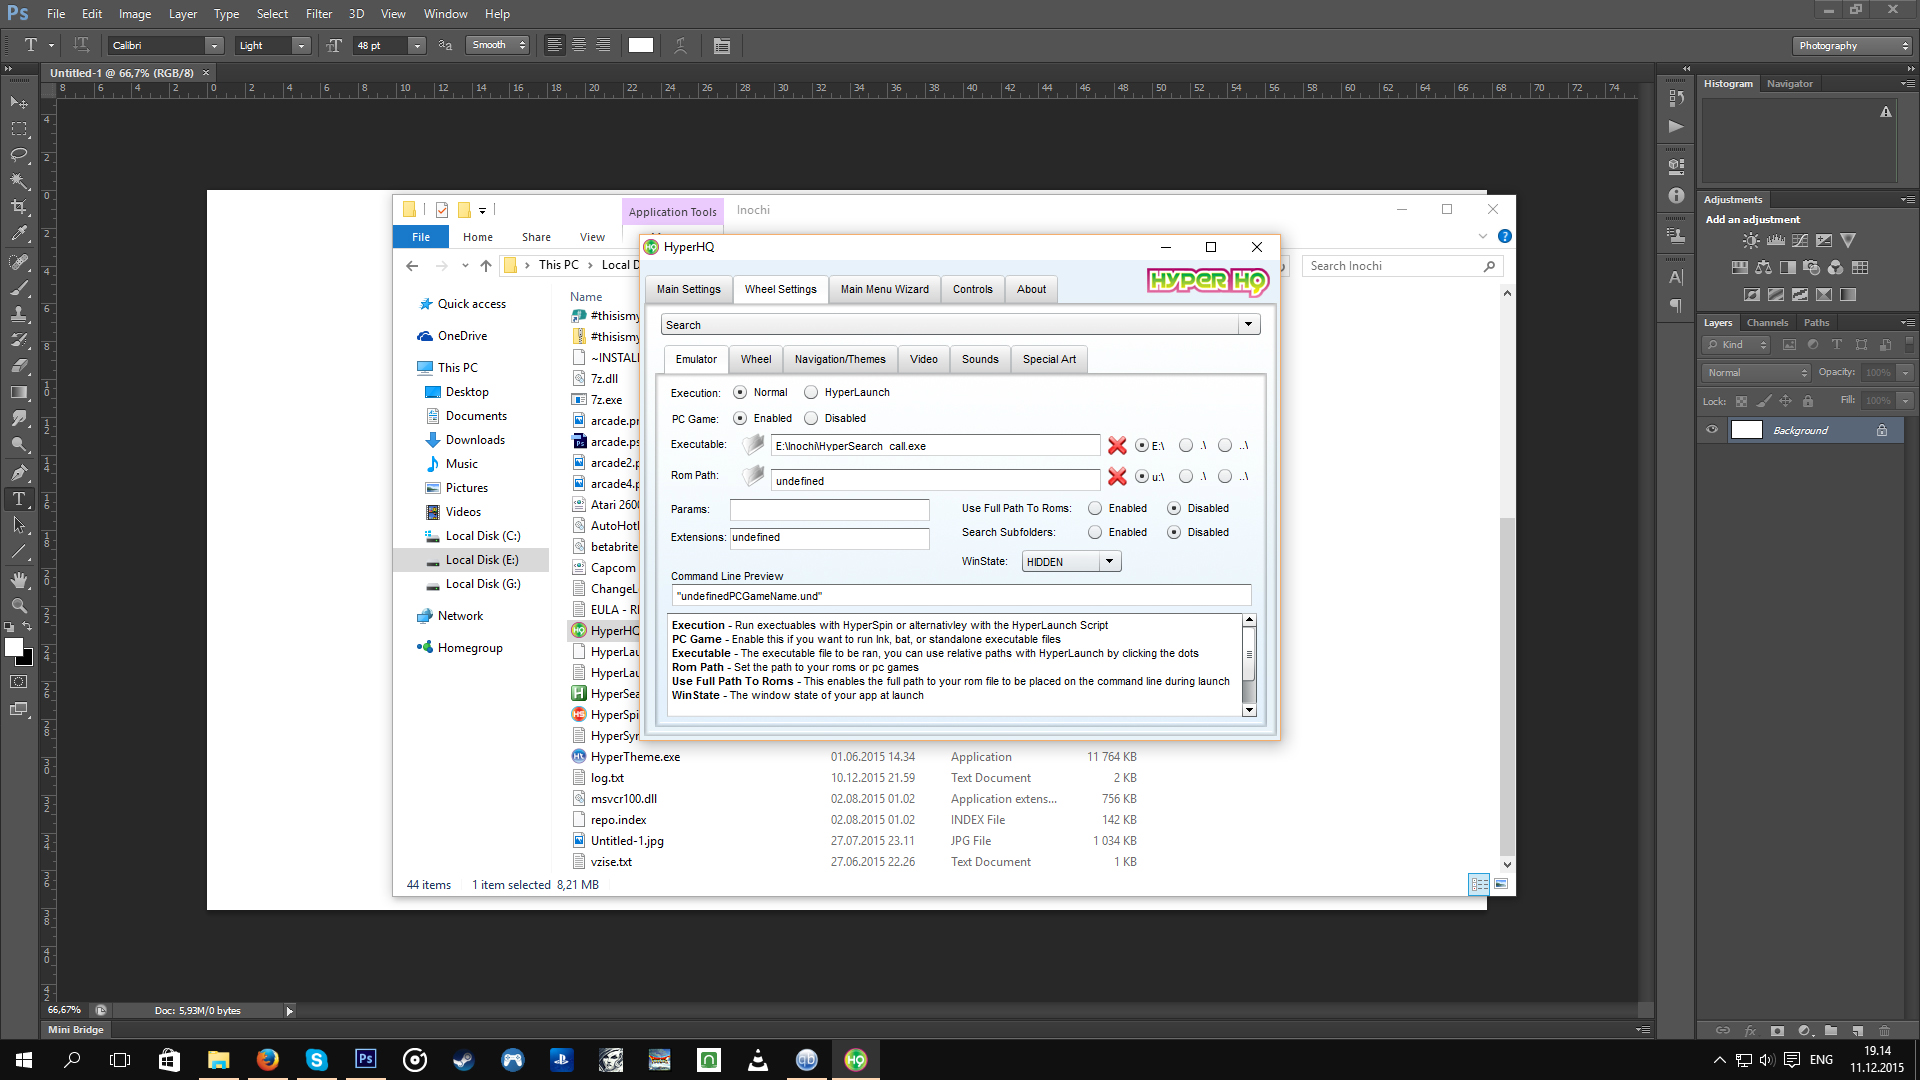Open the File tab in Explorer
Viewport: 1920px width, 1080px height.
pyautogui.click(x=421, y=237)
